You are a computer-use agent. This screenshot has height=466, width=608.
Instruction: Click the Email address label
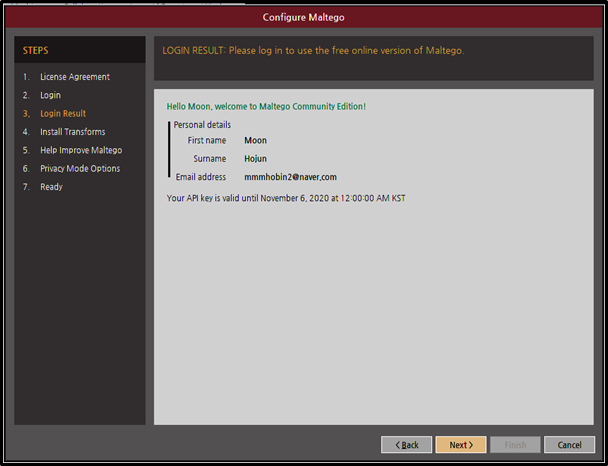pyautogui.click(x=200, y=177)
